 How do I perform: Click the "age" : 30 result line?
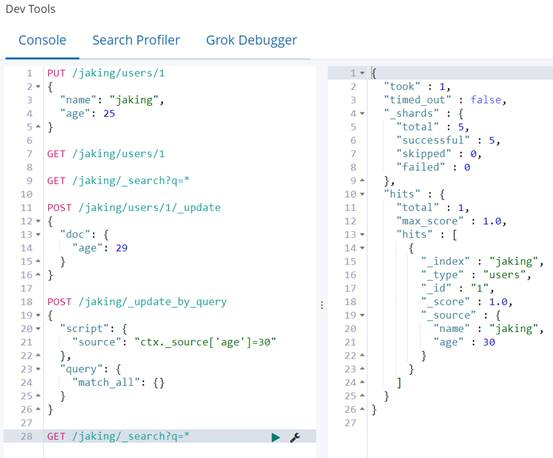[x=464, y=342]
